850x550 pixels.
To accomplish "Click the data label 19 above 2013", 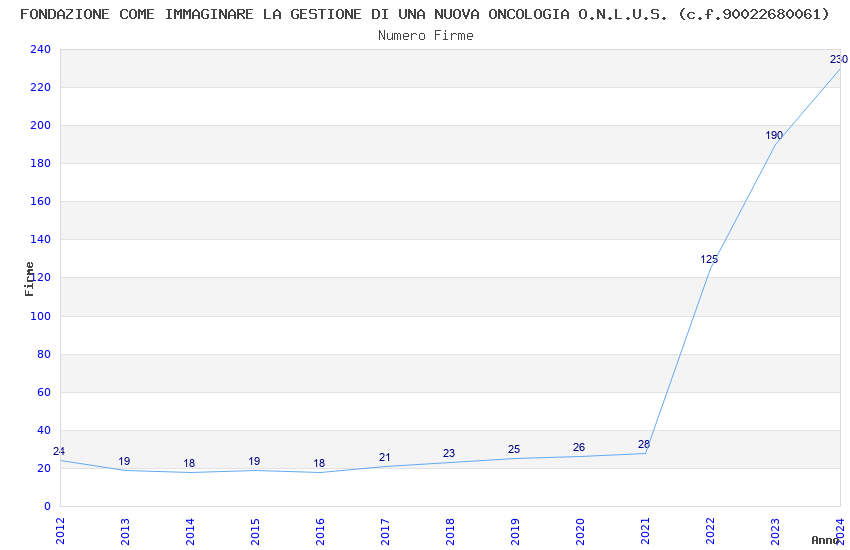I will (124, 461).
